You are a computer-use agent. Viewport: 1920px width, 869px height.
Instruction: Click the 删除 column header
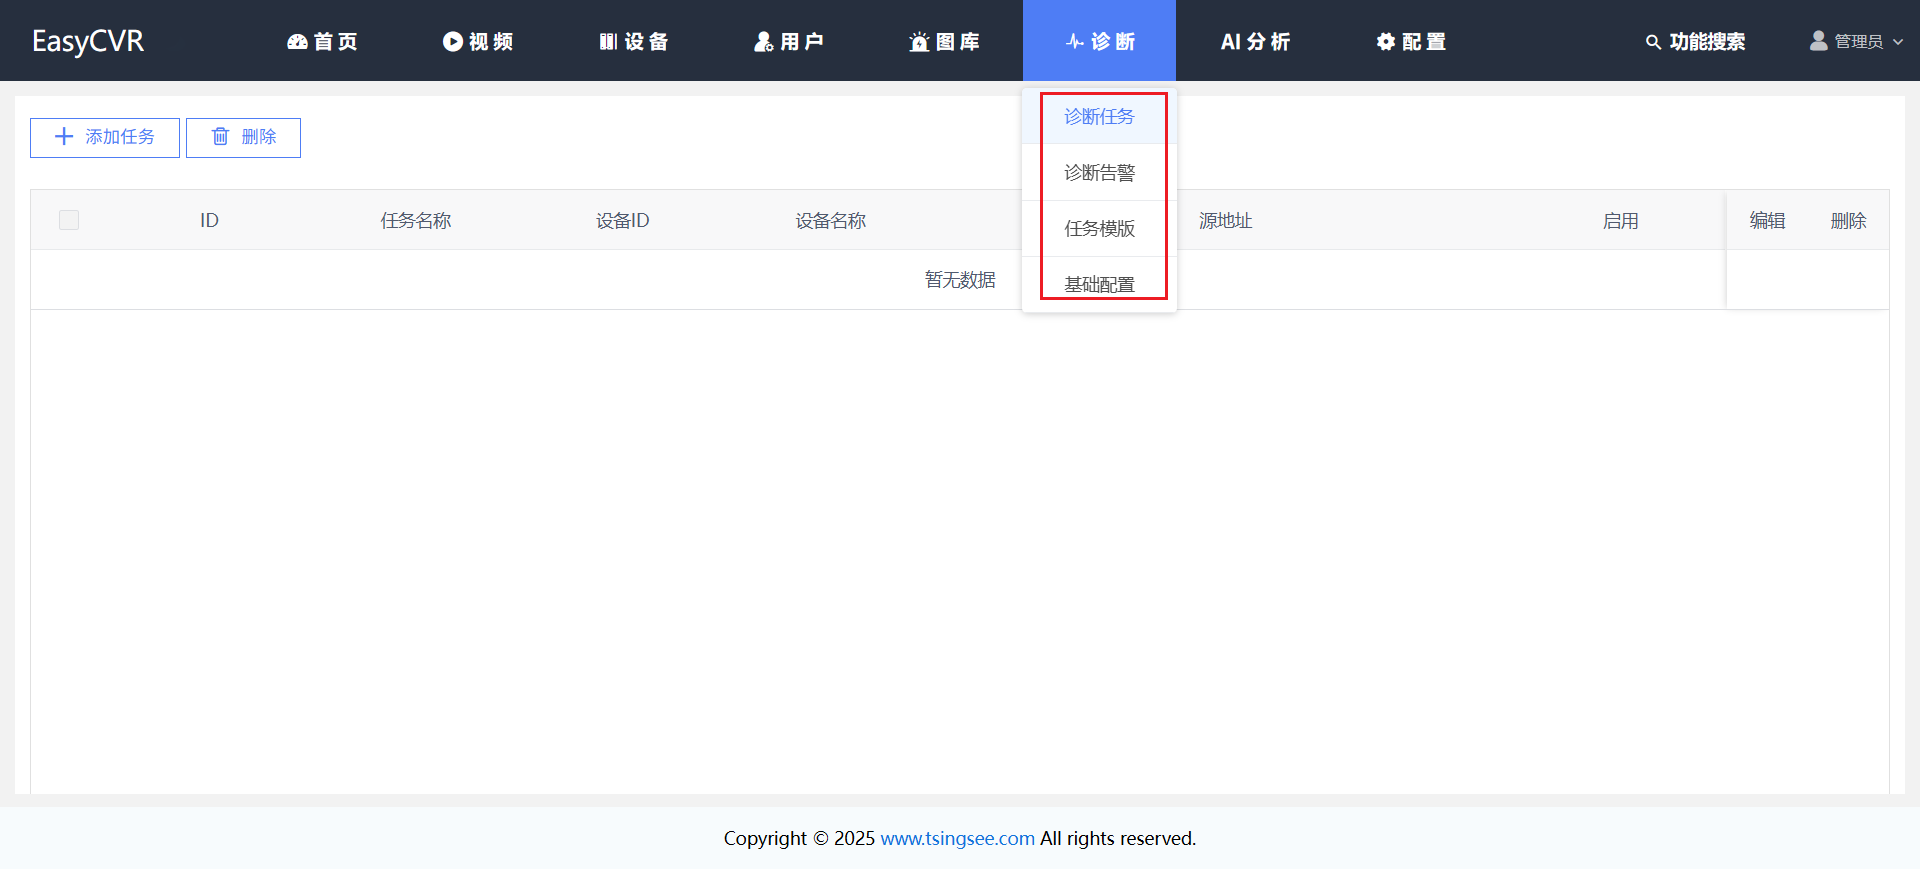[1848, 221]
